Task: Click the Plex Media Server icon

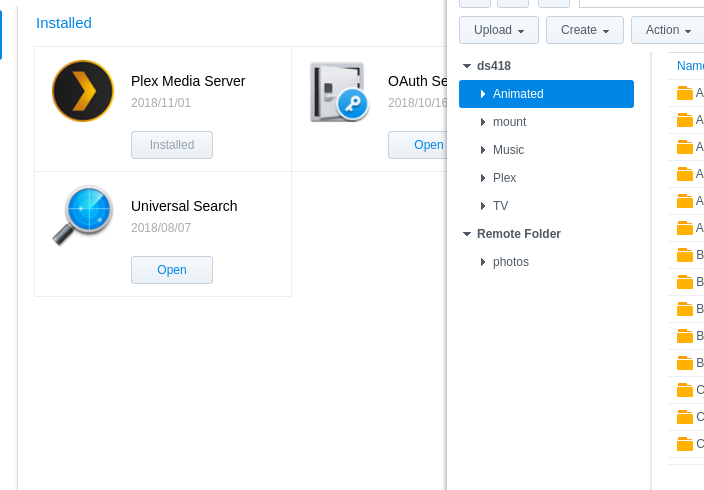Action: (x=83, y=91)
